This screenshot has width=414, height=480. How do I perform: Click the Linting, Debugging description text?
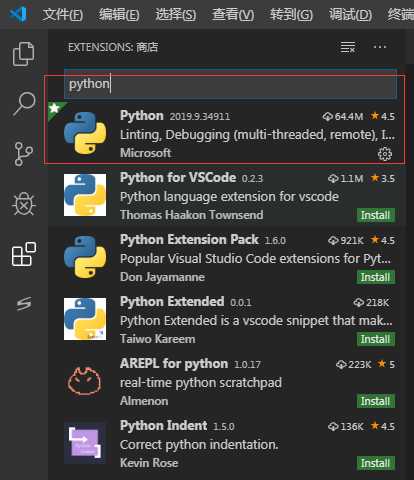pos(257,135)
